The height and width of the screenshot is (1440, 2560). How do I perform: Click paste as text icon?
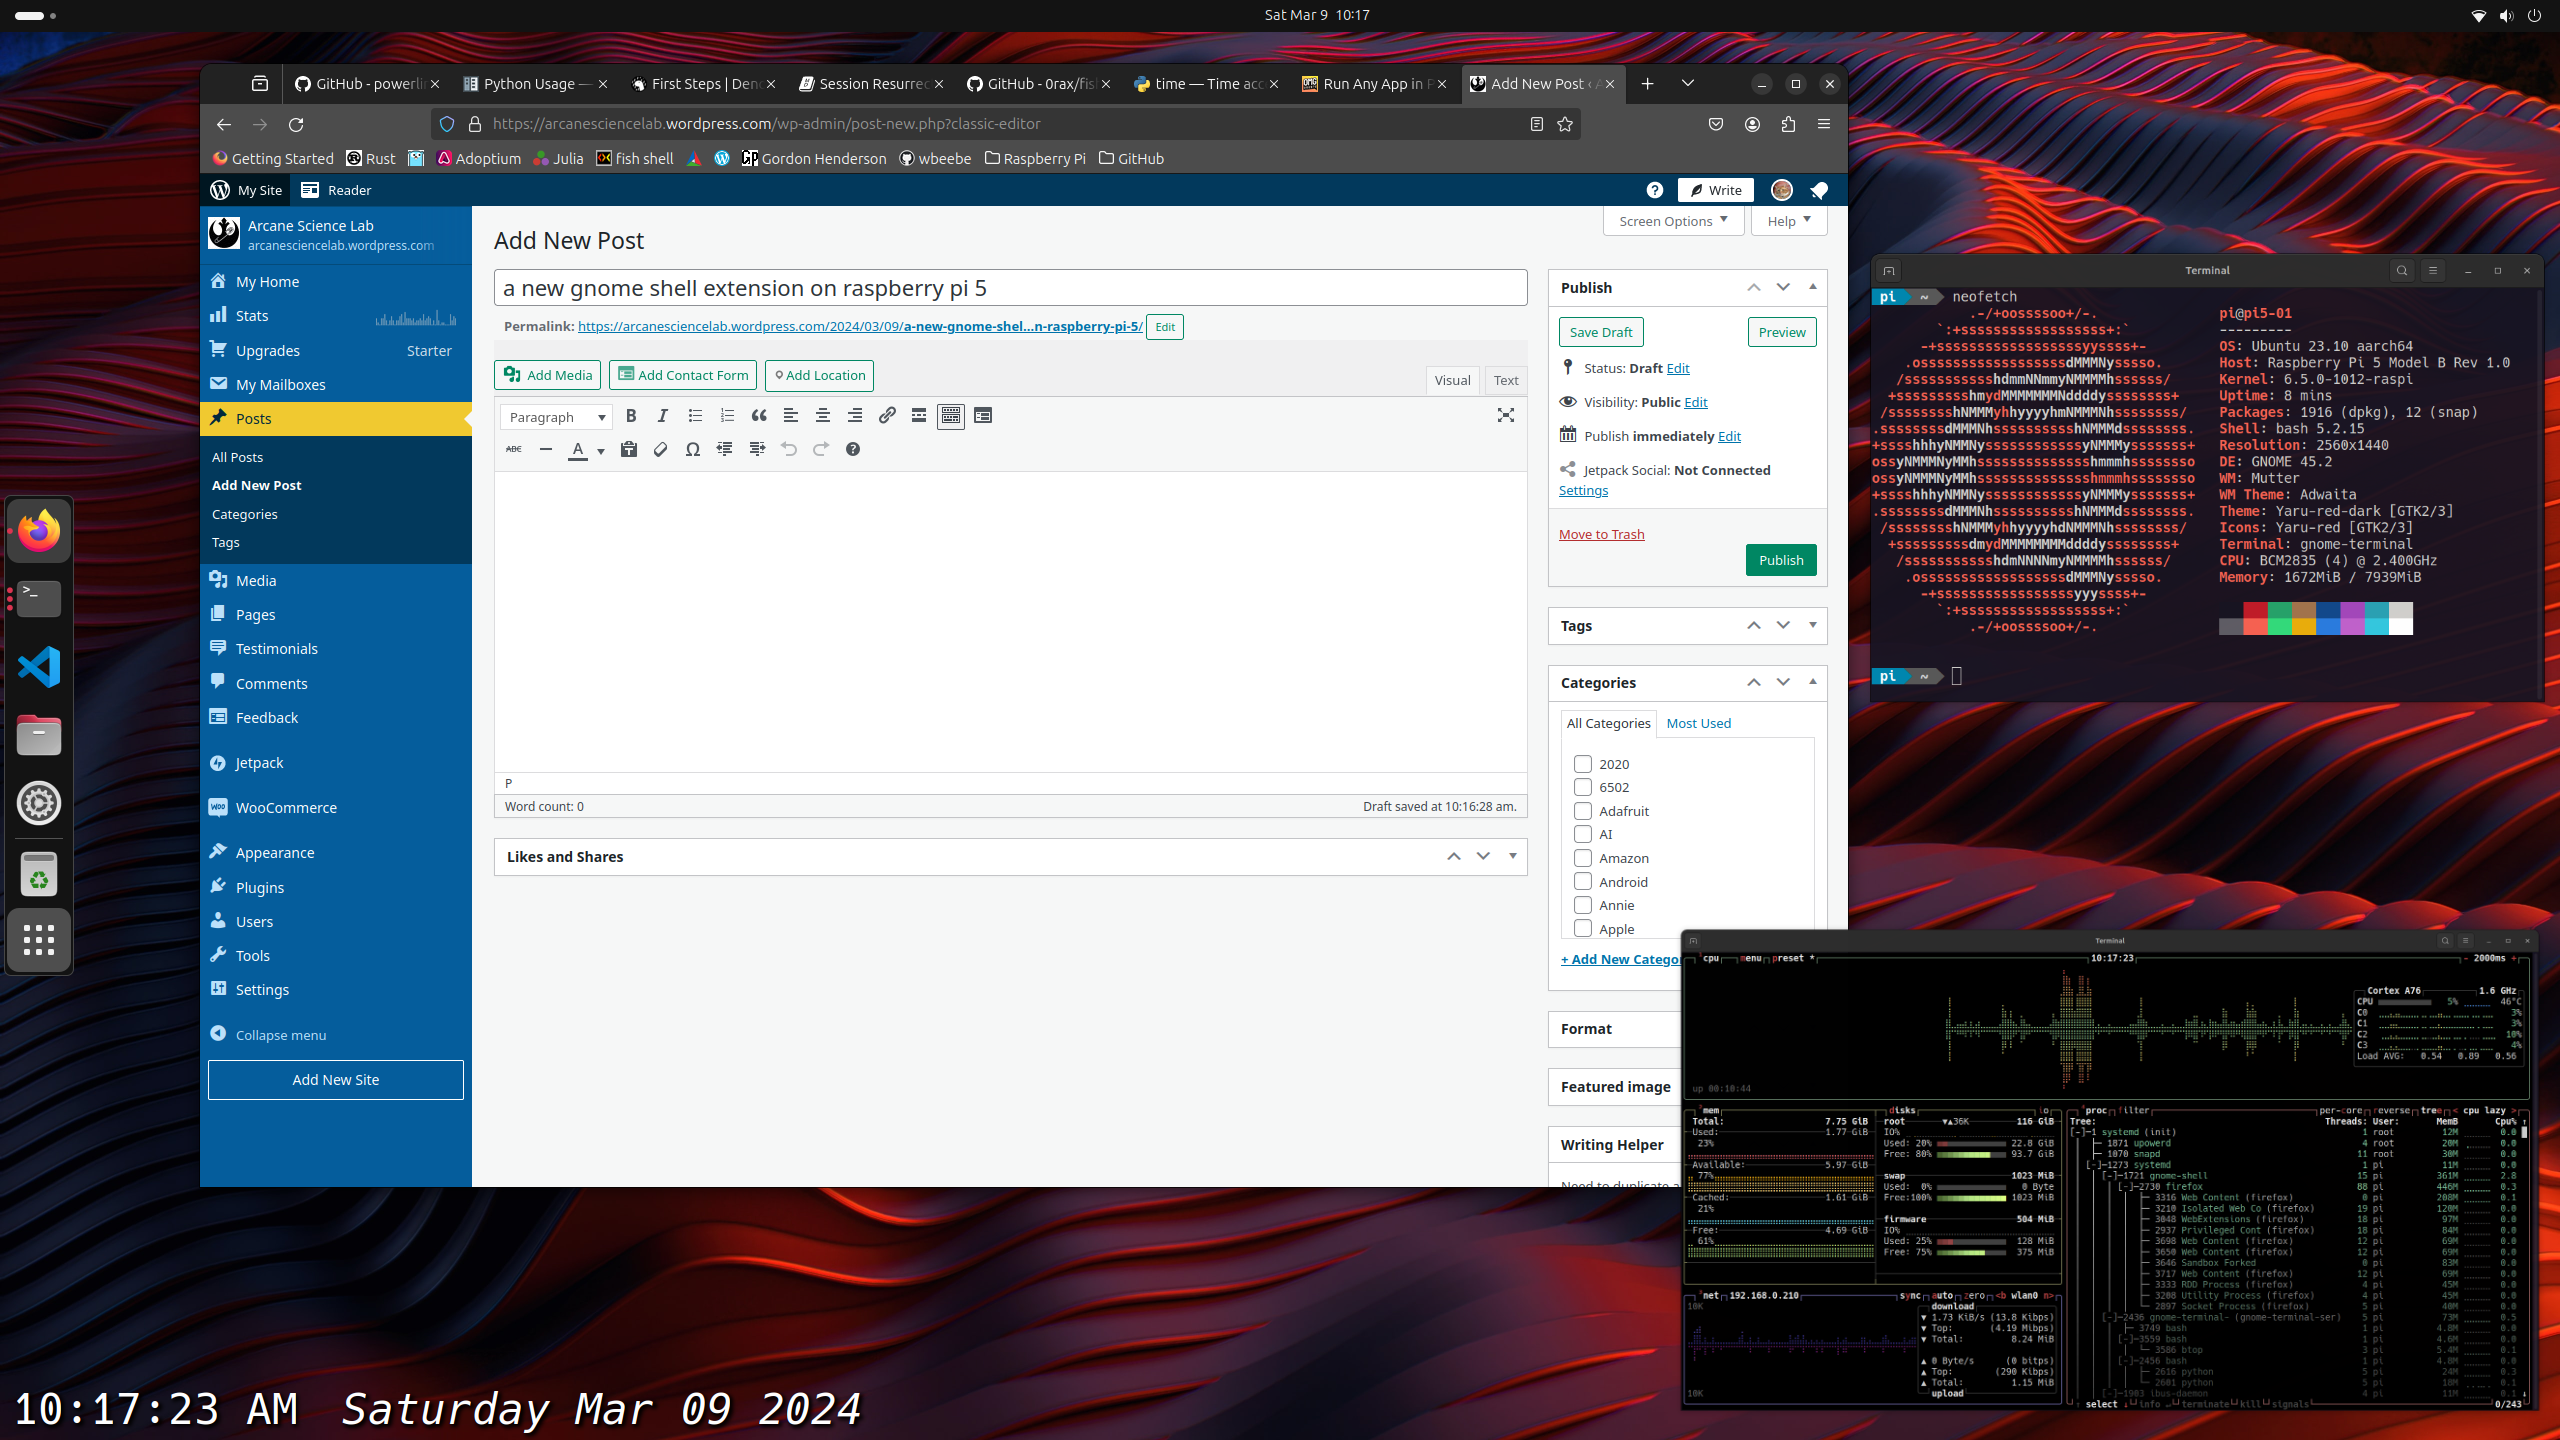(x=629, y=450)
